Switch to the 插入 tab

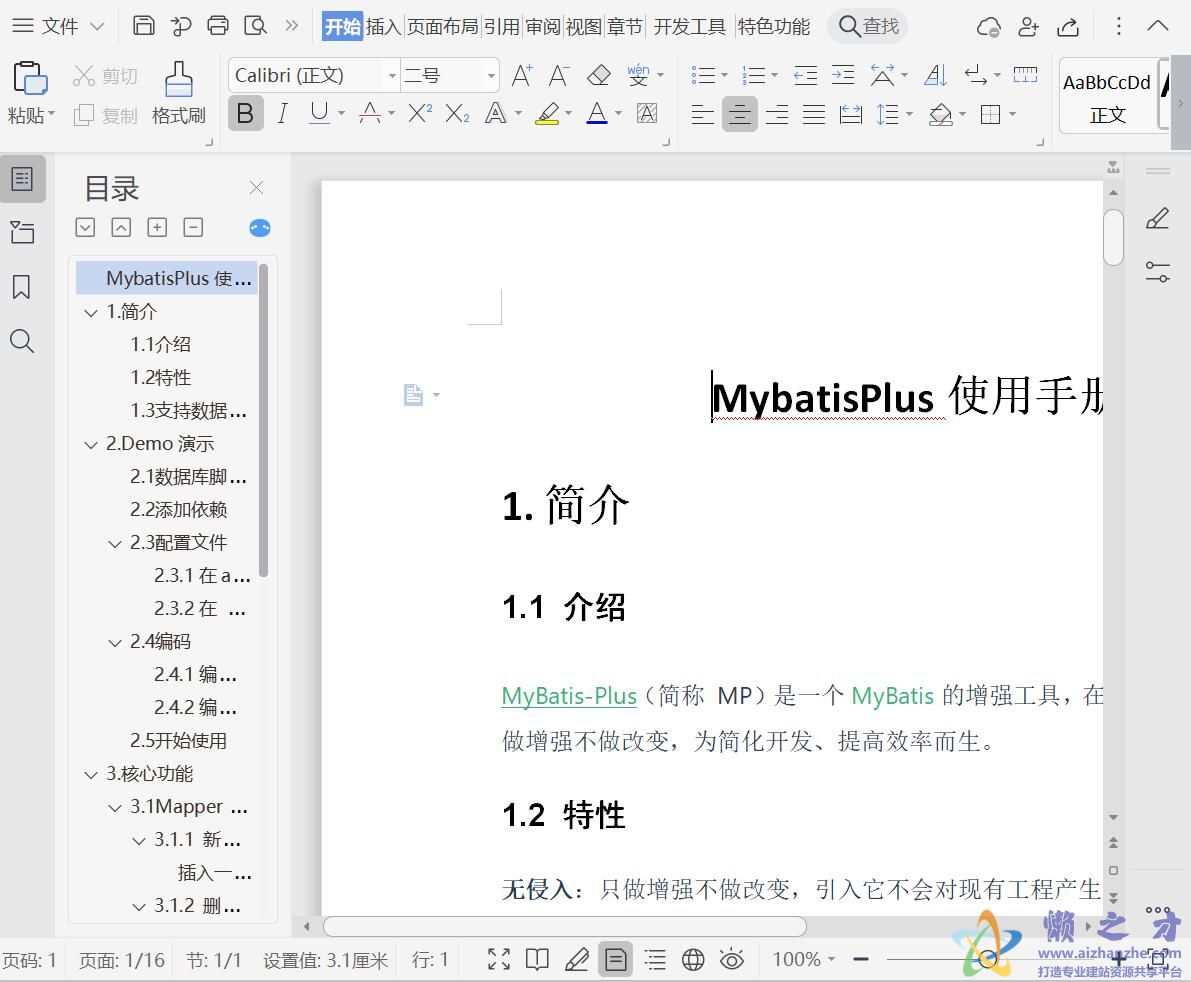point(384,27)
